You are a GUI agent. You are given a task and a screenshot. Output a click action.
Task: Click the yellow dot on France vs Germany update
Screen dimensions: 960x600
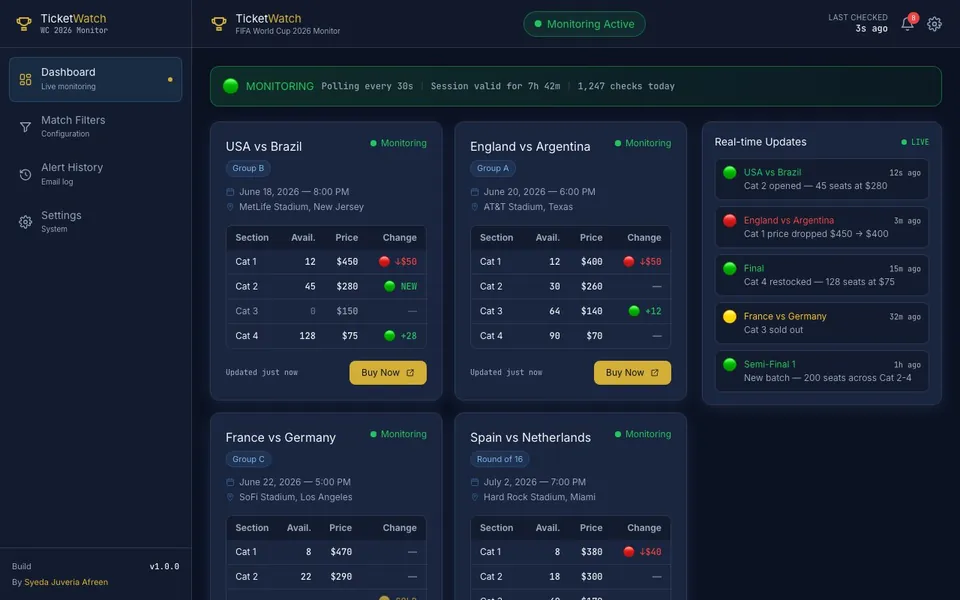click(x=730, y=317)
